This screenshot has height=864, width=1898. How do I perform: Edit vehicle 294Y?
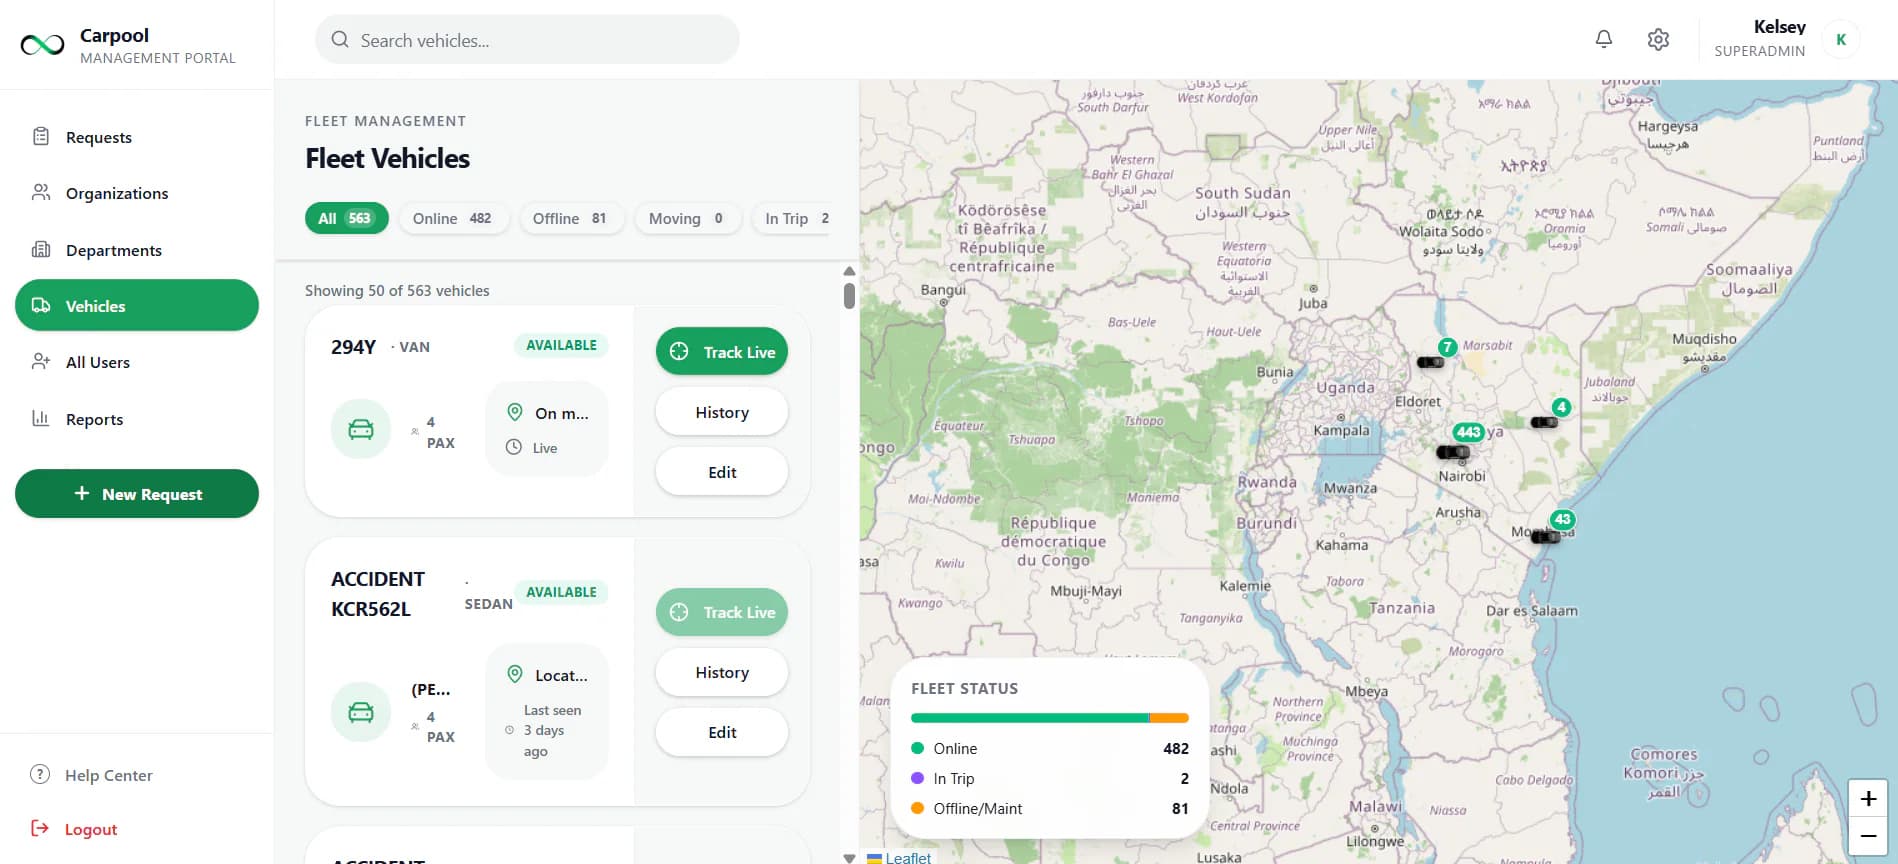722,472
